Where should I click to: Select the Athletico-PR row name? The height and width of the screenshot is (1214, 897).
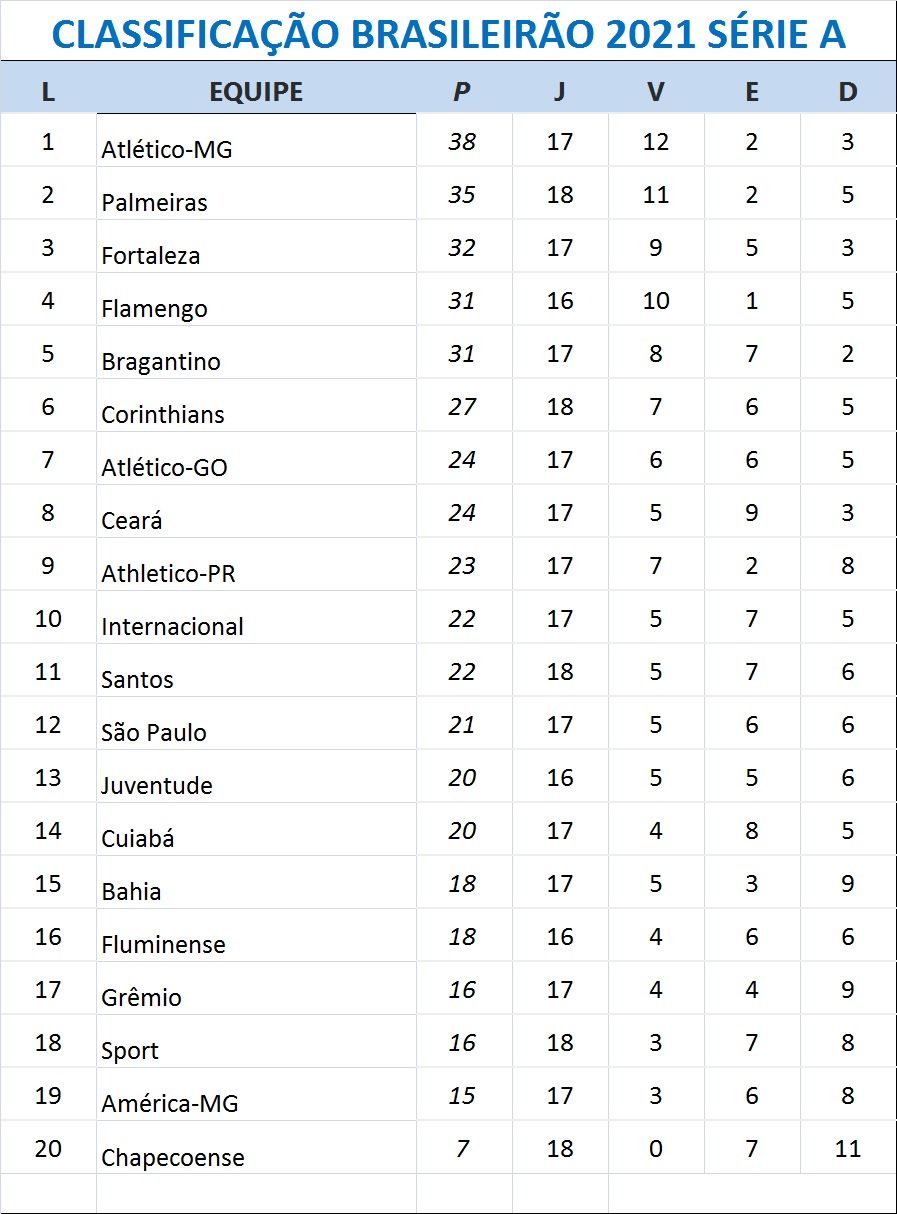[x=169, y=574]
